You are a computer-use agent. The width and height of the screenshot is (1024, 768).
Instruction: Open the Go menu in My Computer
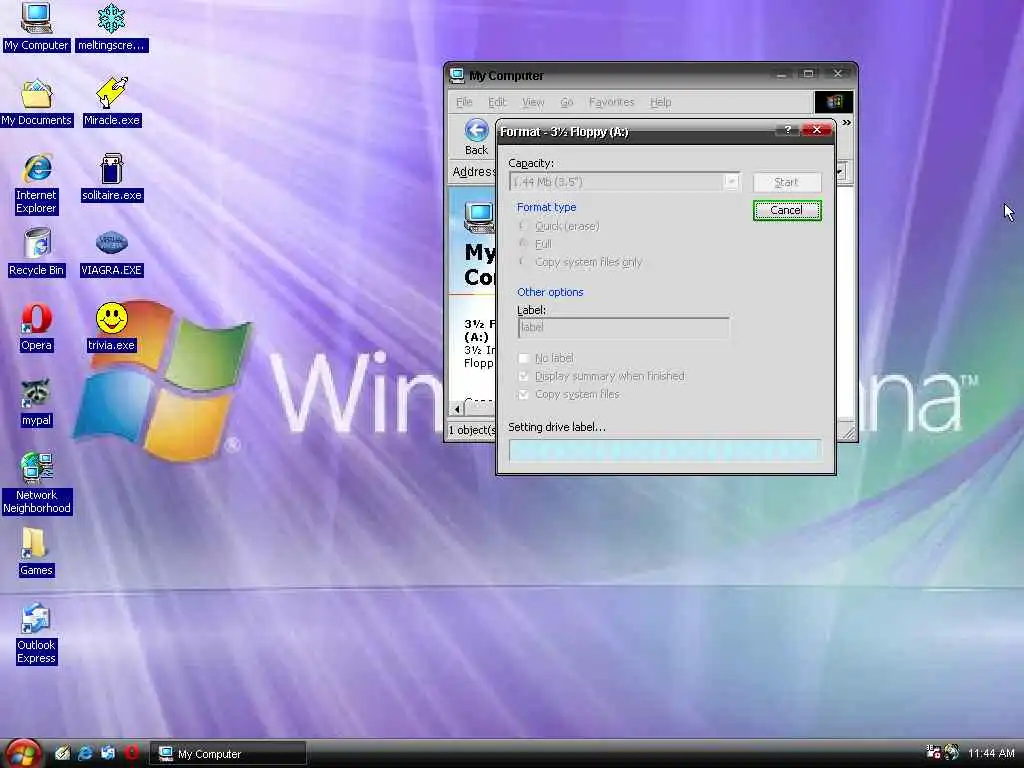click(x=566, y=102)
